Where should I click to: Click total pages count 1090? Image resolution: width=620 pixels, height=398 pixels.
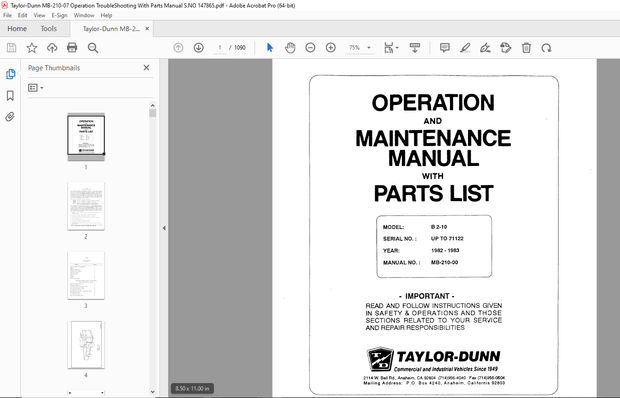(x=240, y=48)
